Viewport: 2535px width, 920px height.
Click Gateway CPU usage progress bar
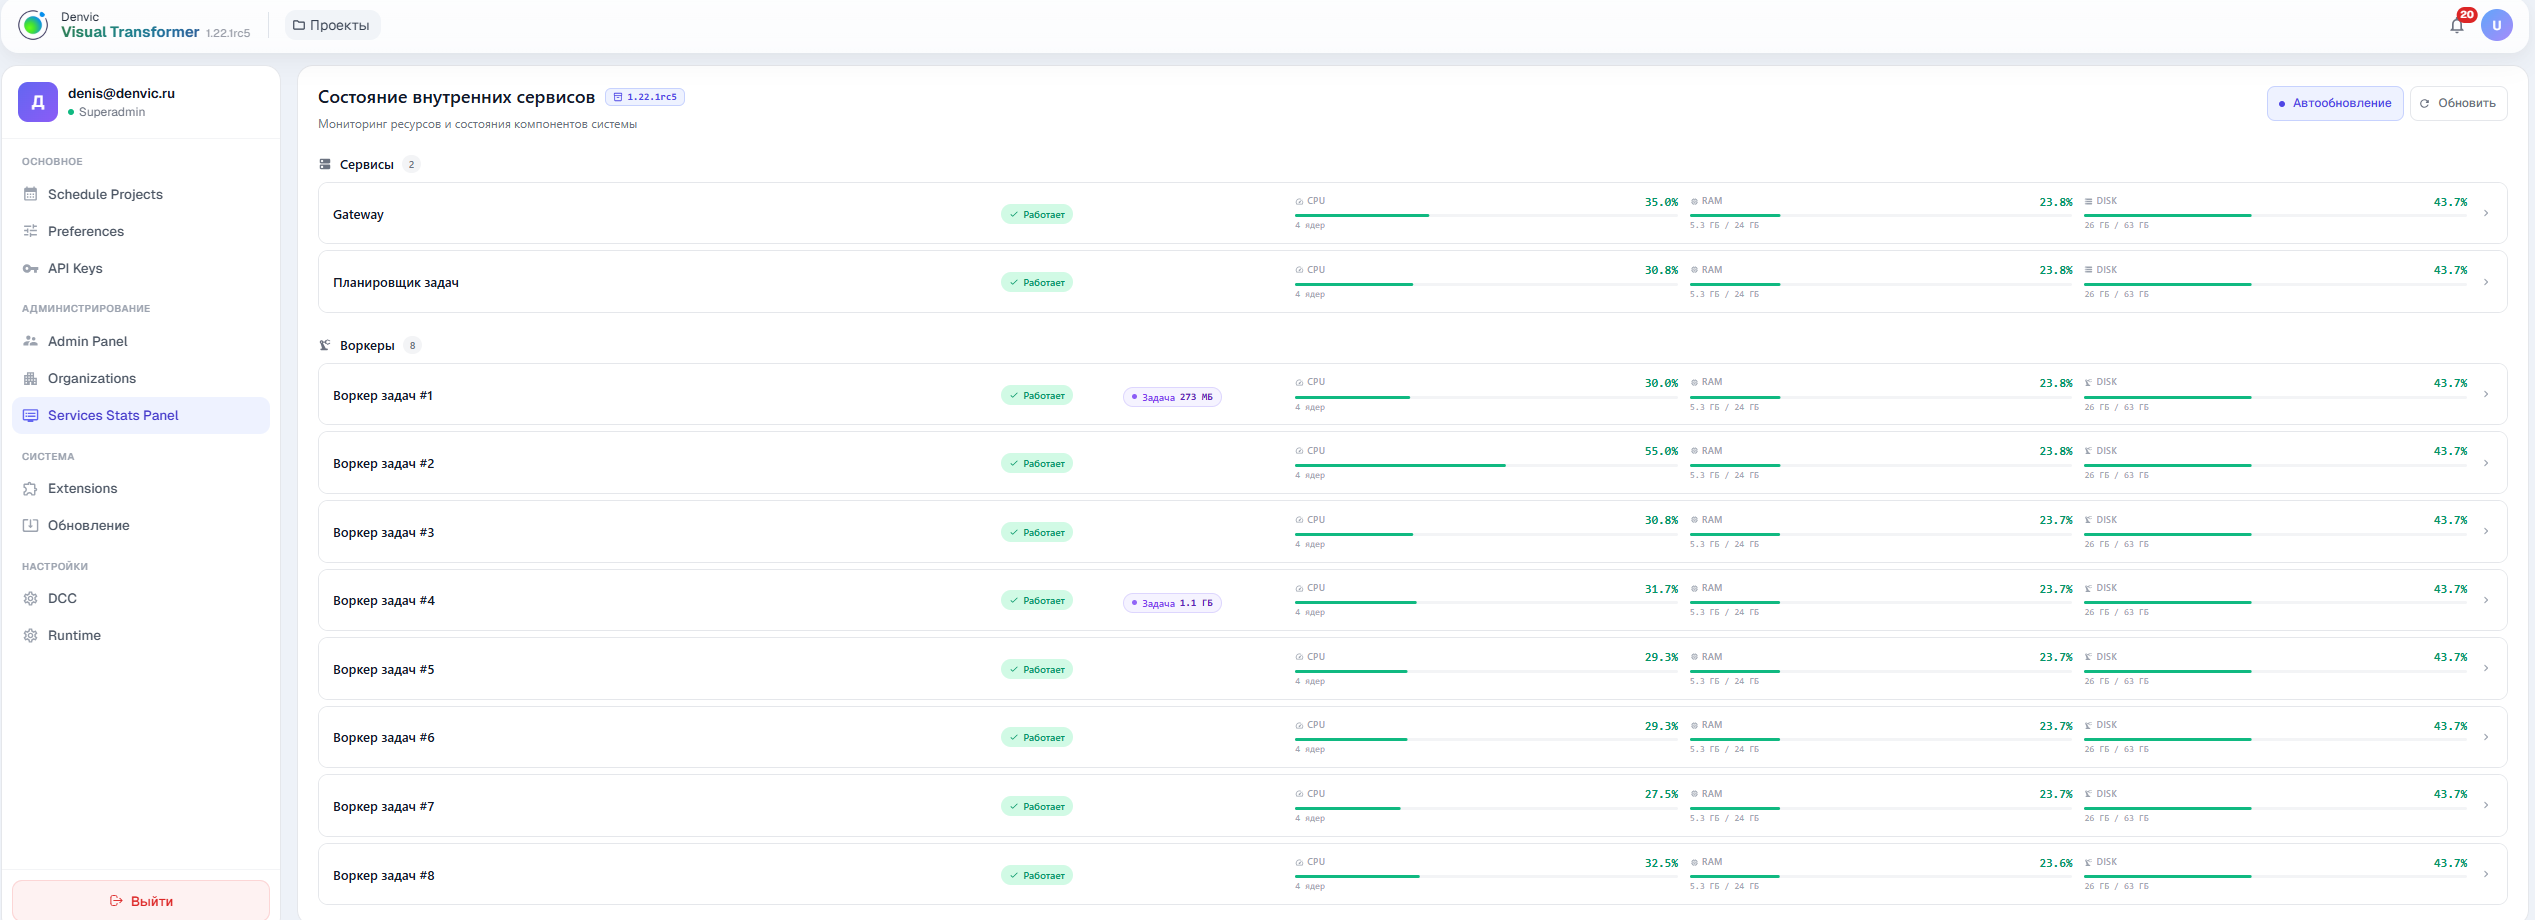pyautogui.click(x=1486, y=215)
